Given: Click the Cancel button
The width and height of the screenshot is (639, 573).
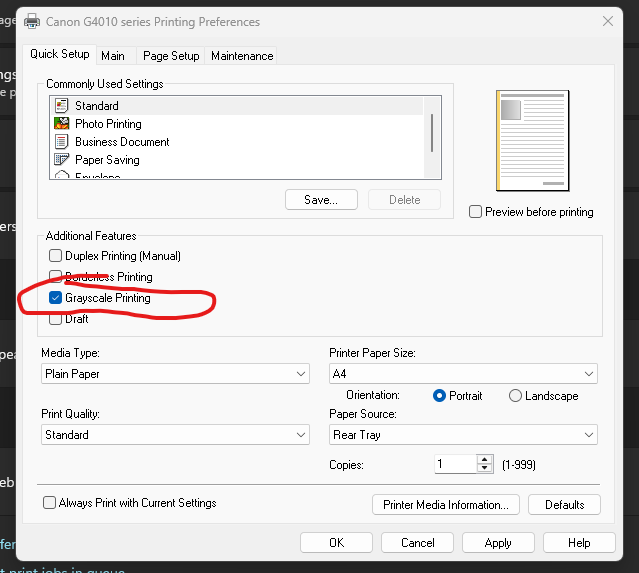Looking at the screenshot, I should pos(417,542).
